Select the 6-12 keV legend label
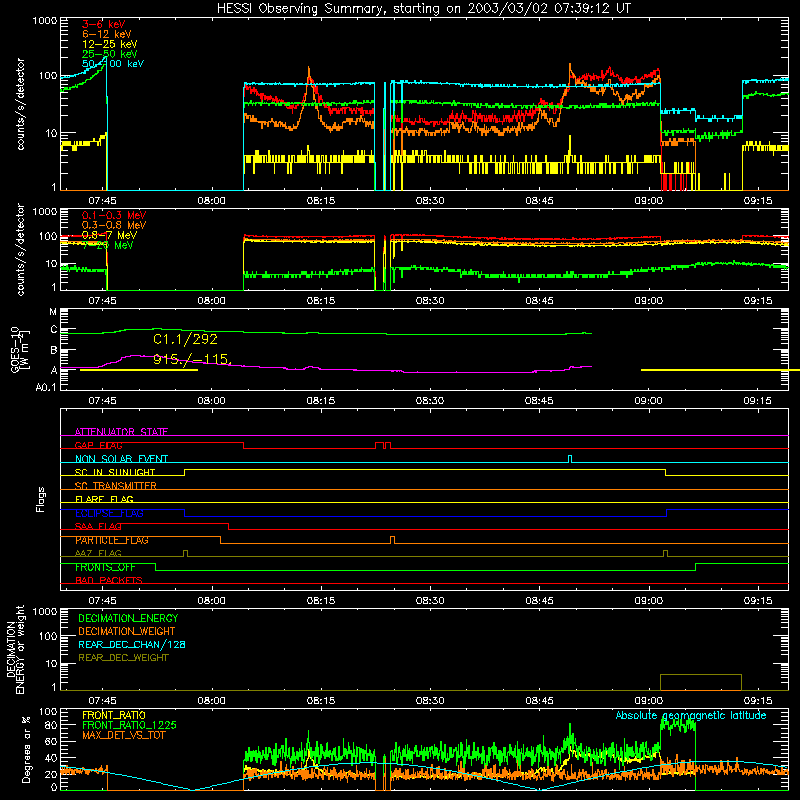The height and width of the screenshot is (800, 800). [x=107, y=34]
